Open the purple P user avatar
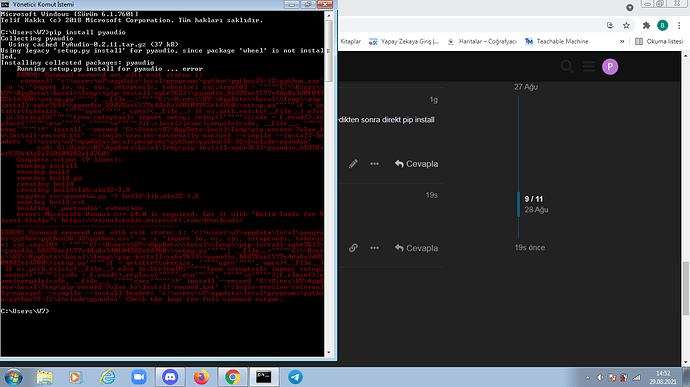The height and width of the screenshot is (387, 690). pyautogui.click(x=610, y=66)
